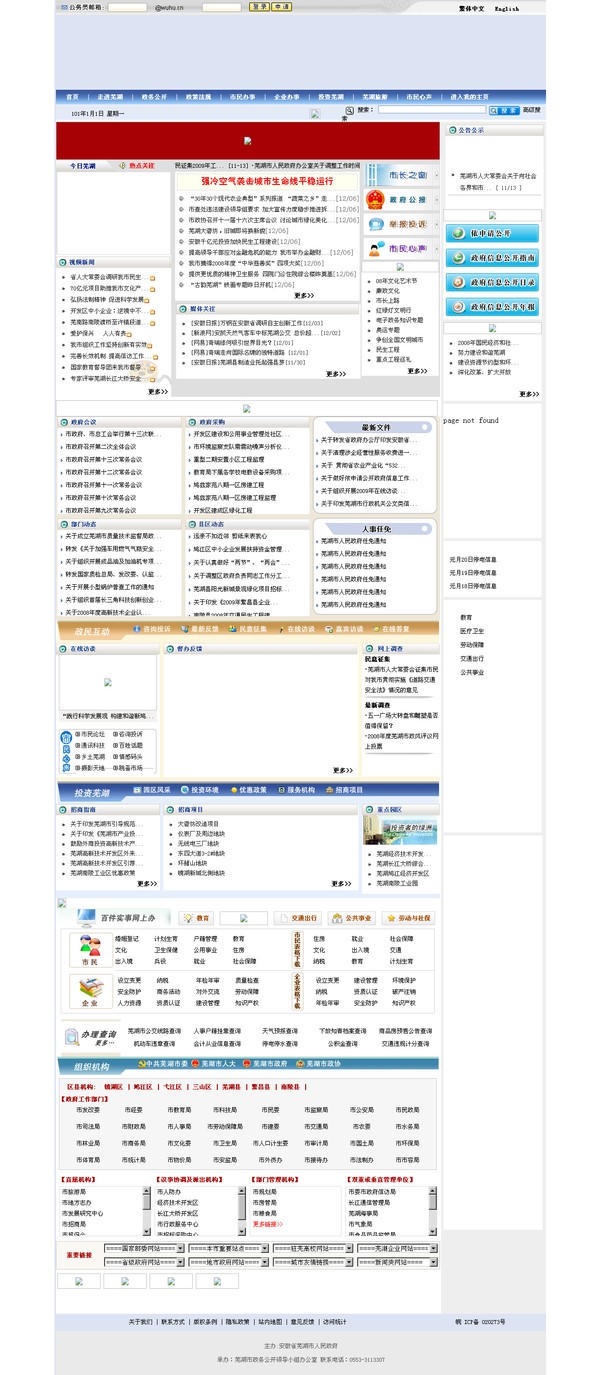Click the 直属机构 list scrollbar

point(148,1211)
